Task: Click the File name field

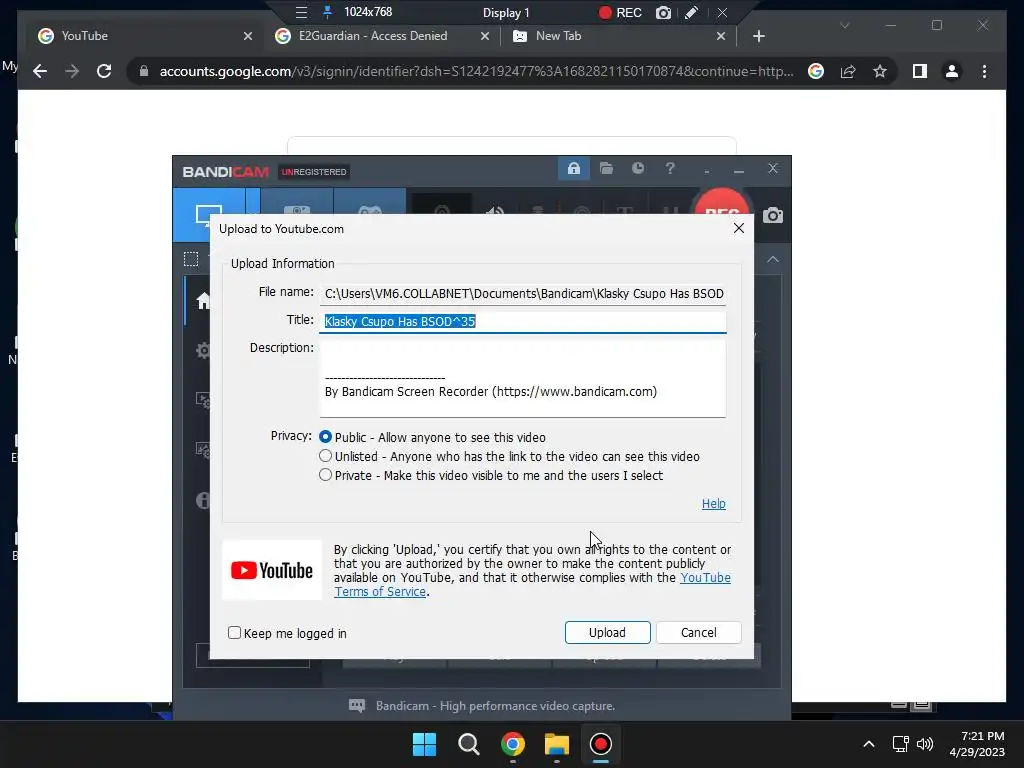Action: pyautogui.click(x=522, y=293)
